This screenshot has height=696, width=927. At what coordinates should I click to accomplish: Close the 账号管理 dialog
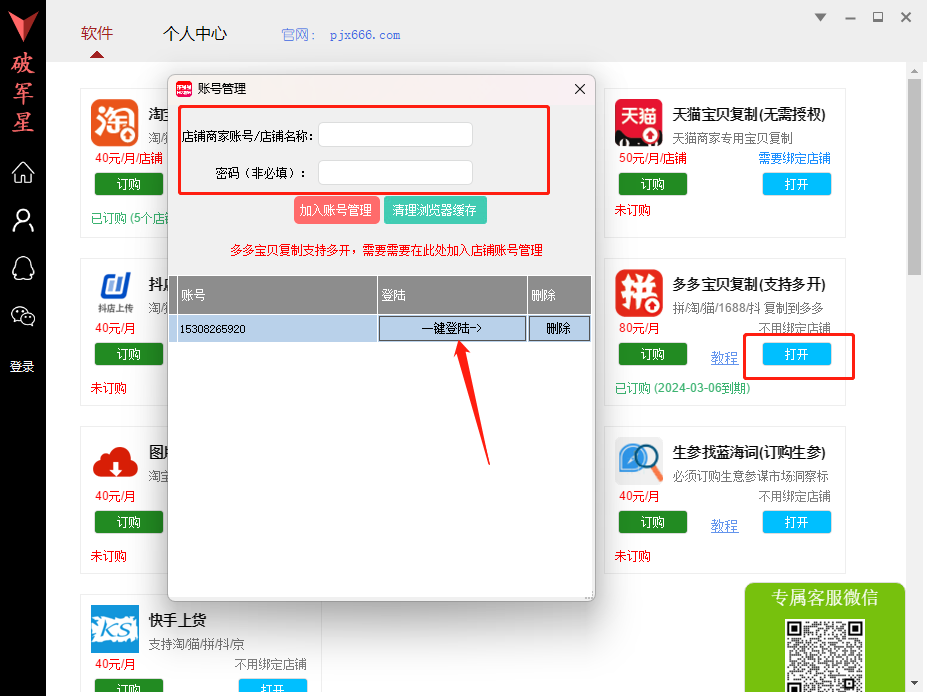coord(579,89)
